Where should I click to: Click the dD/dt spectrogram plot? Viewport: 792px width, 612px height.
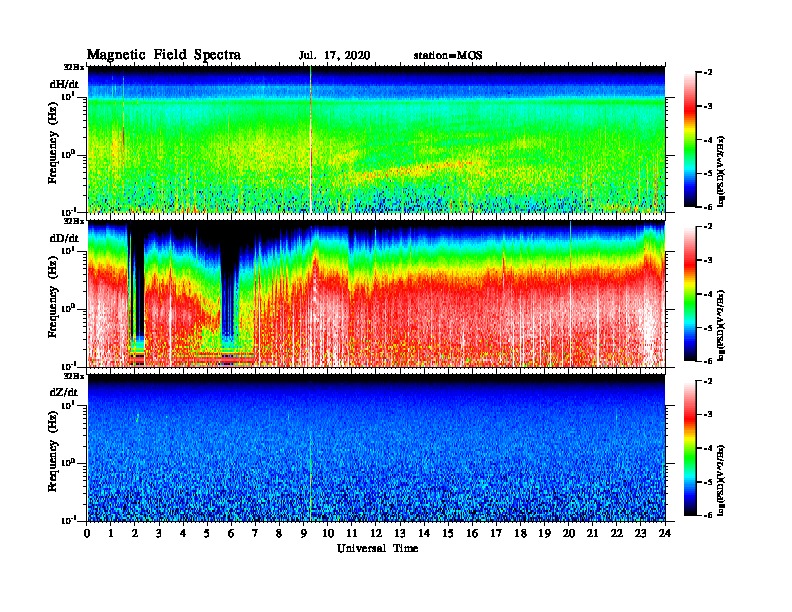click(x=376, y=294)
